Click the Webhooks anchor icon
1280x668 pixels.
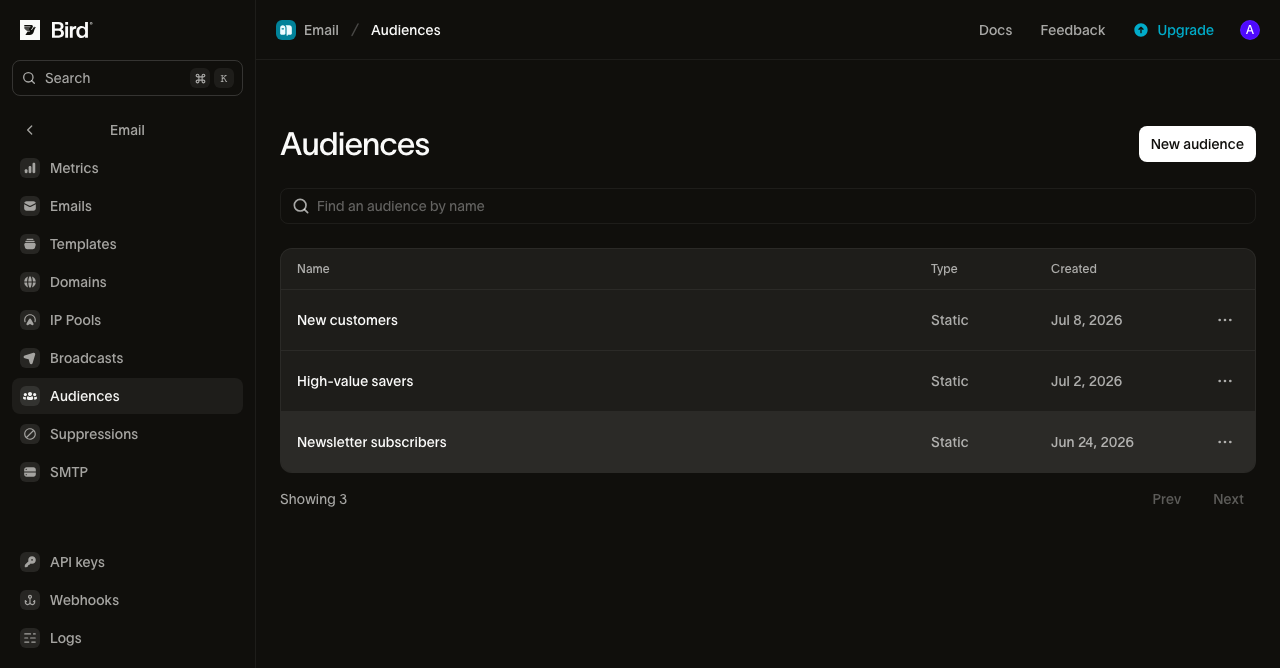[30, 600]
